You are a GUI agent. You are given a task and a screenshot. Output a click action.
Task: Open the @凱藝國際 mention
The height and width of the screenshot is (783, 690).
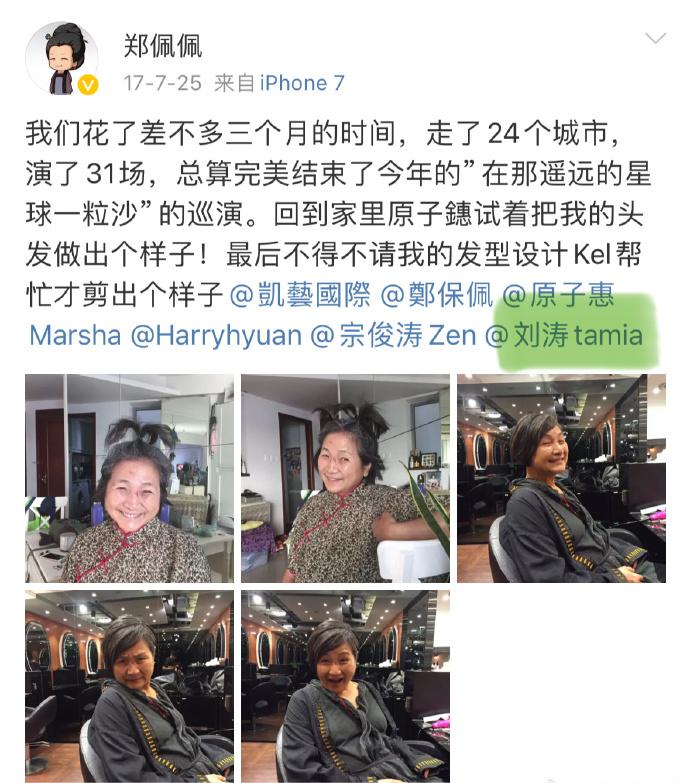tap(301, 294)
